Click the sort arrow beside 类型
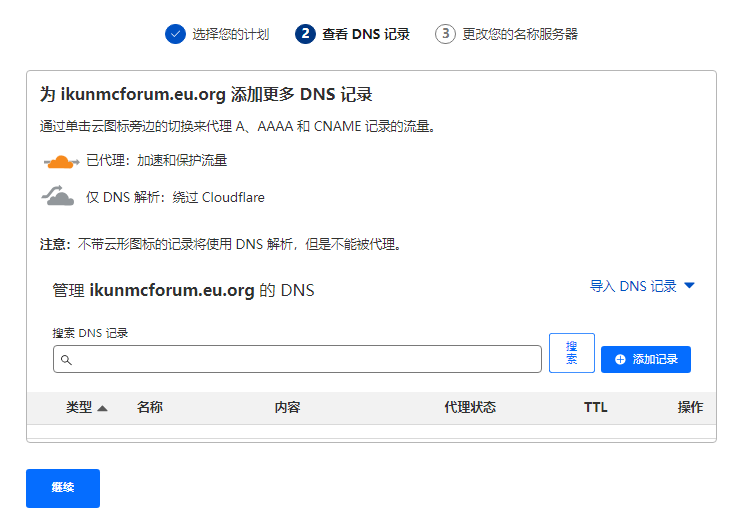The width and height of the screenshot is (749, 518). (102, 408)
